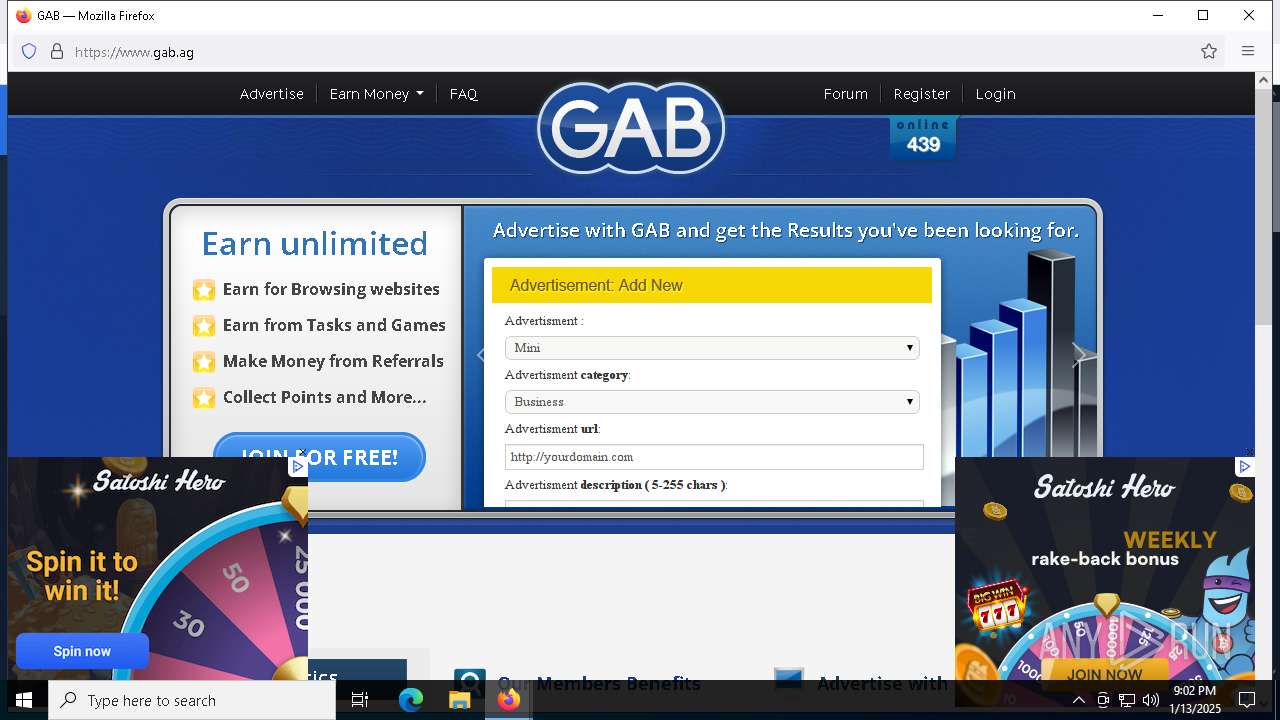
Task: Open the Login page
Action: pyautogui.click(x=995, y=94)
